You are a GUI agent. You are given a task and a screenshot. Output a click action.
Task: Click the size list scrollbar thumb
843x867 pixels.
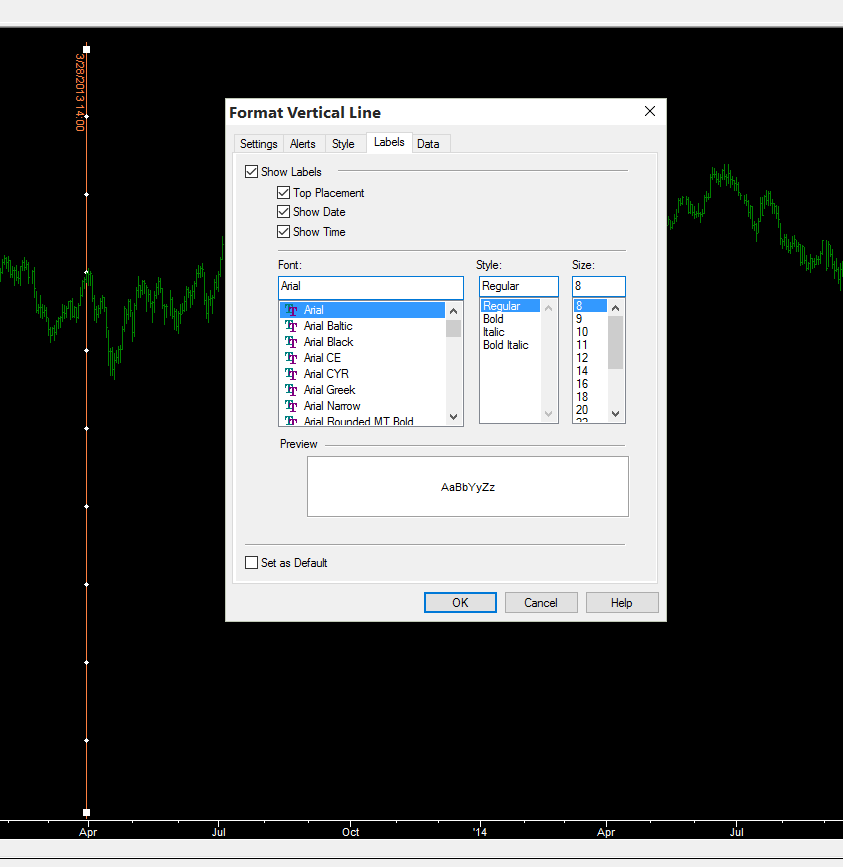[616, 342]
